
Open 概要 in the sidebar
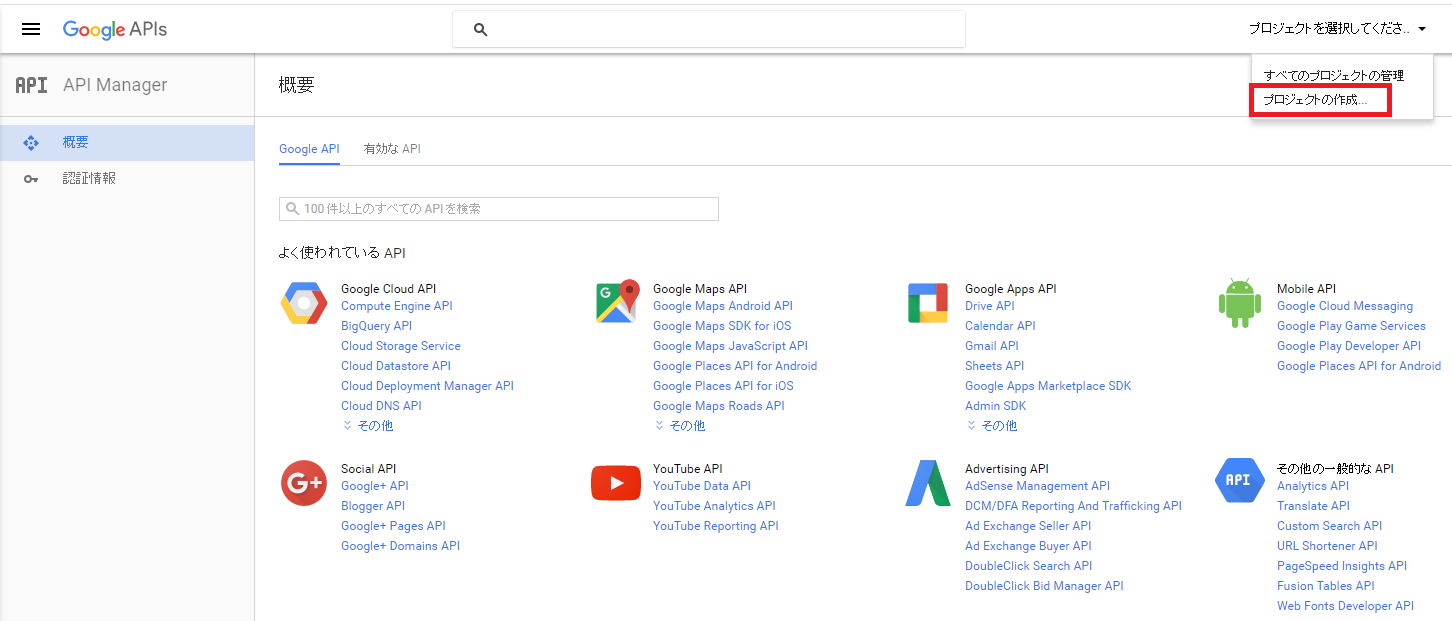point(127,143)
